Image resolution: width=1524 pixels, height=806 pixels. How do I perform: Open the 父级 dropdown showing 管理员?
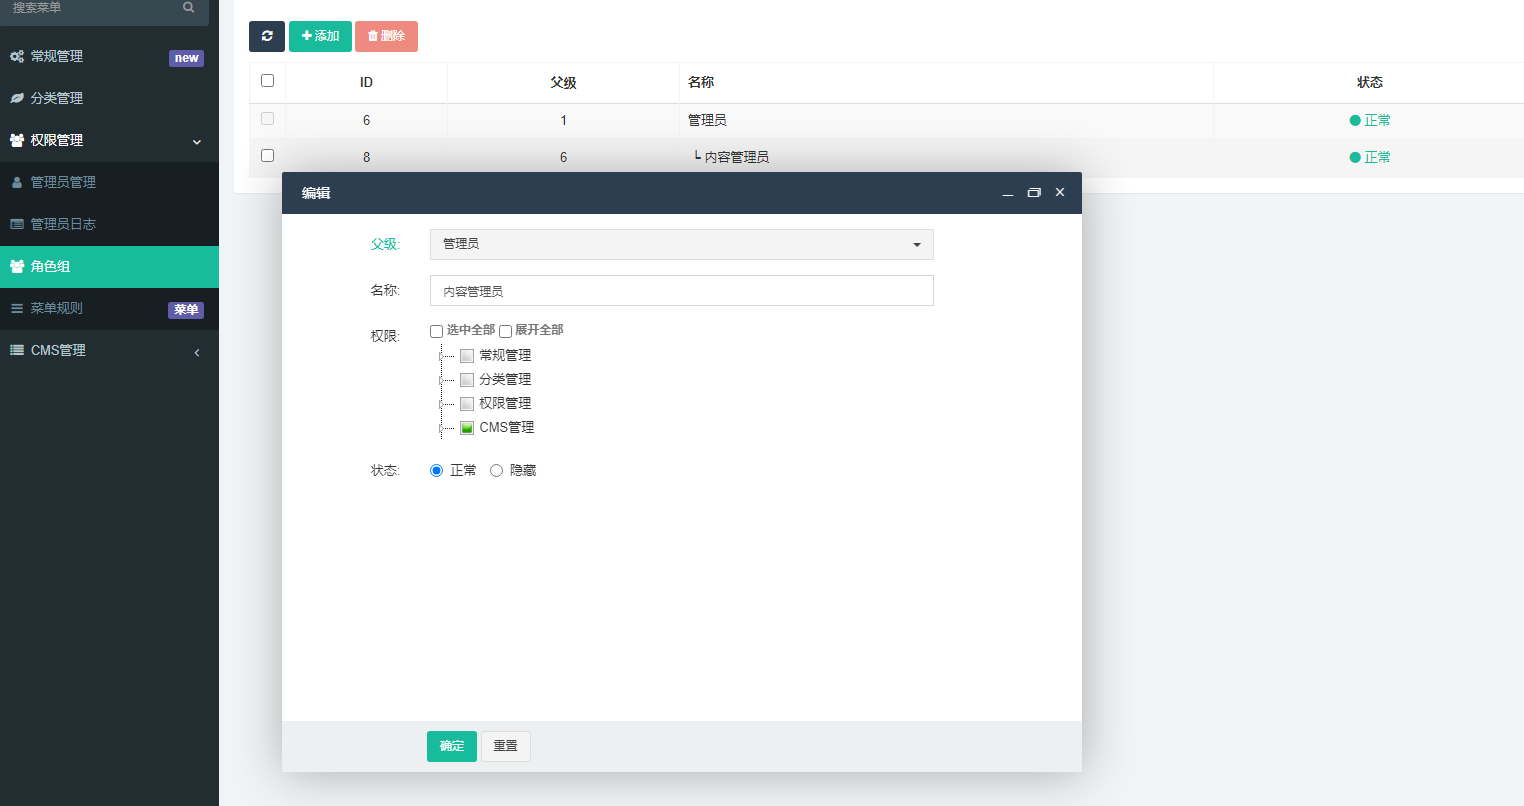[682, 244]
